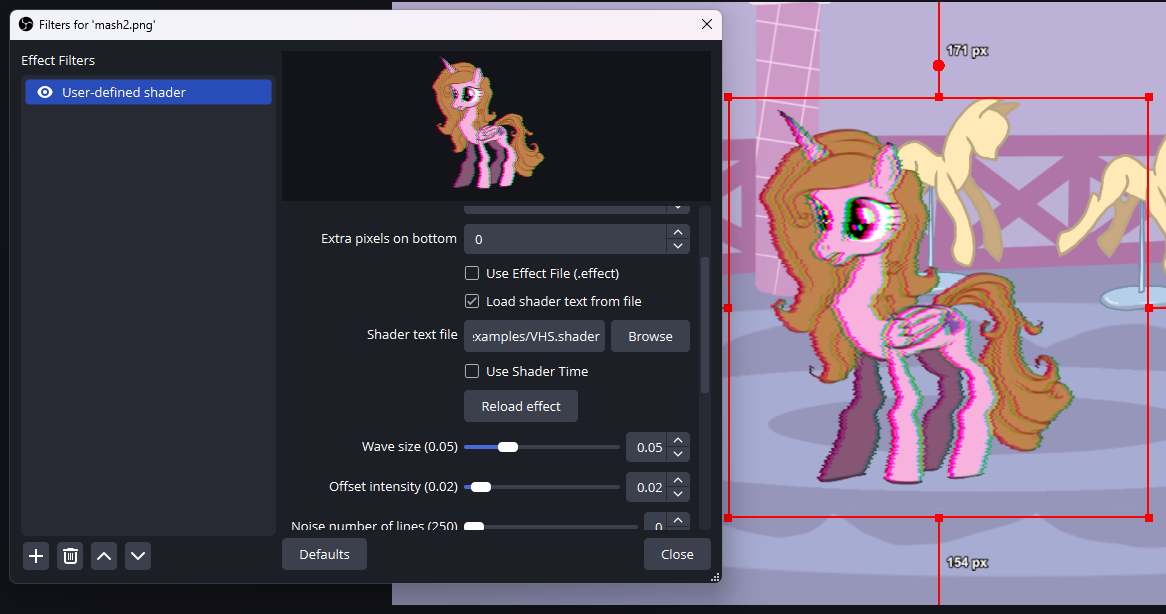Increase the Wave size spinner value
Image resolution: width=1166 pixels, height=614 pixels.
pos(678,441)
